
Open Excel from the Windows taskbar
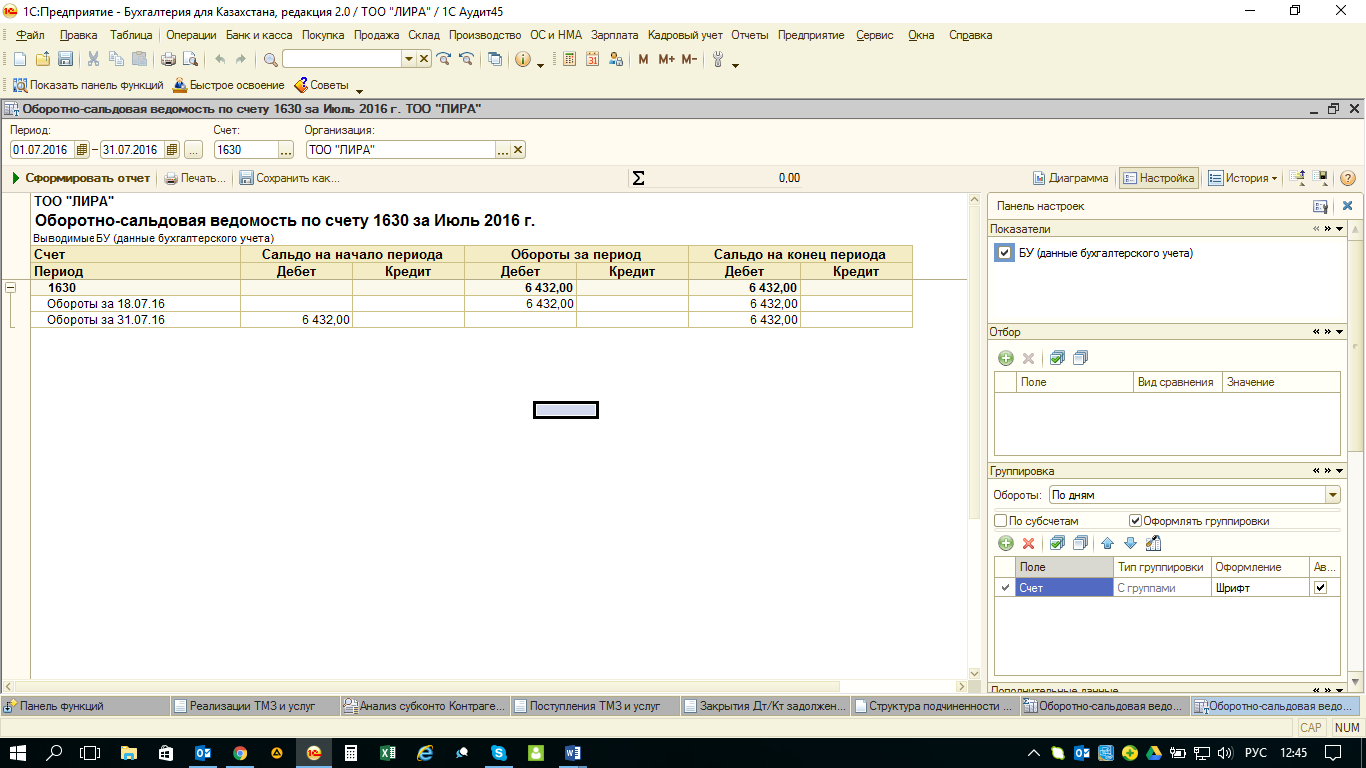tap(388, 752)
